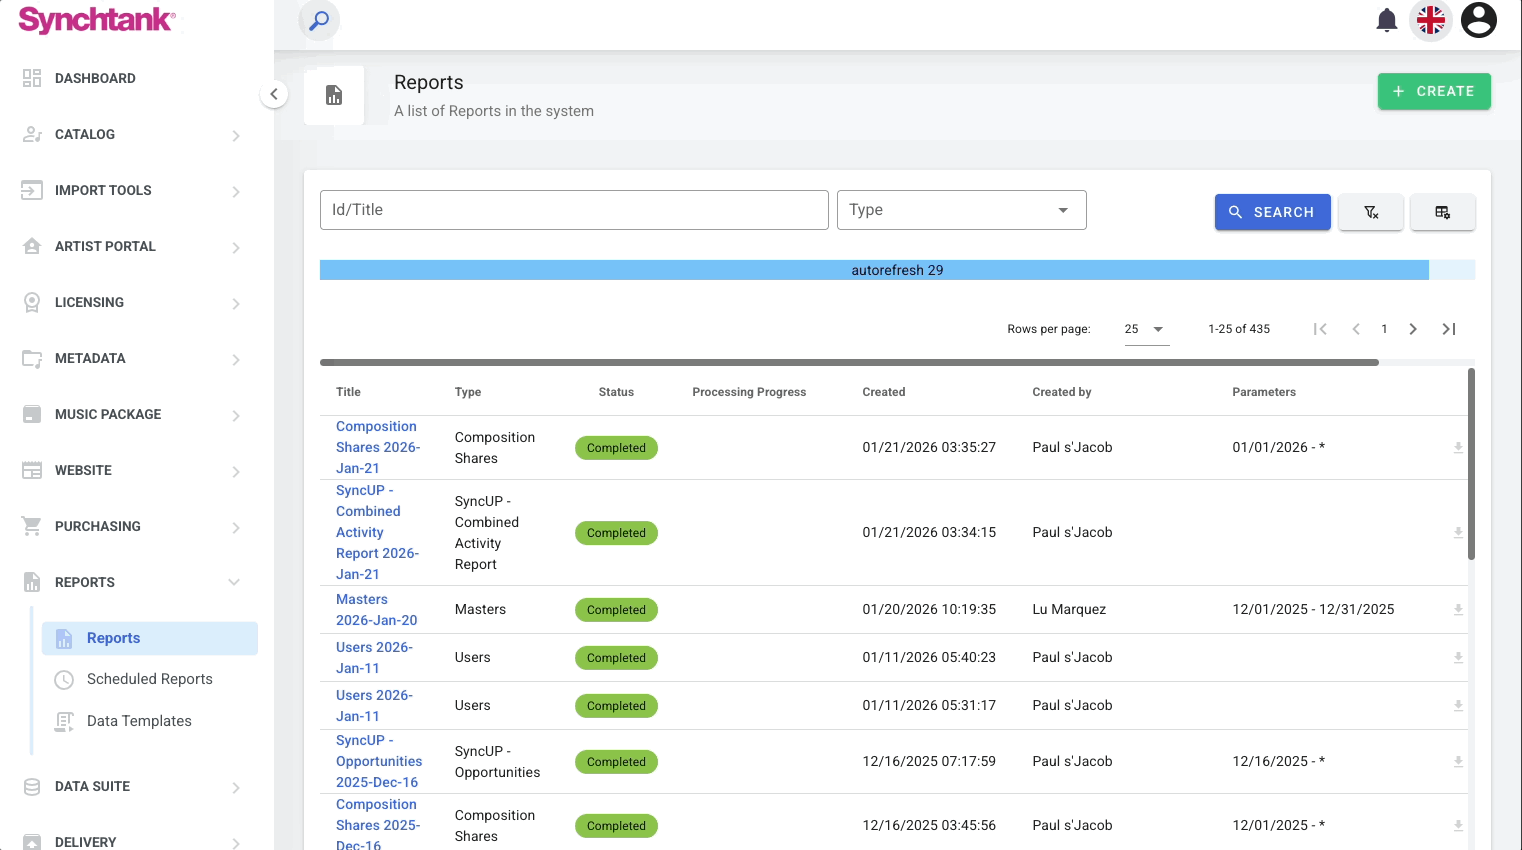Click Completed status of Masters row
Screen dimensions: 1522x850
(x=616, y=610)
